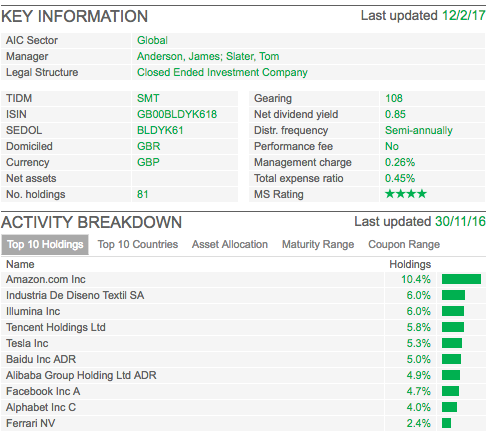Click the Name column header
The height and width of the screenshot is (437, 501).
20,264
